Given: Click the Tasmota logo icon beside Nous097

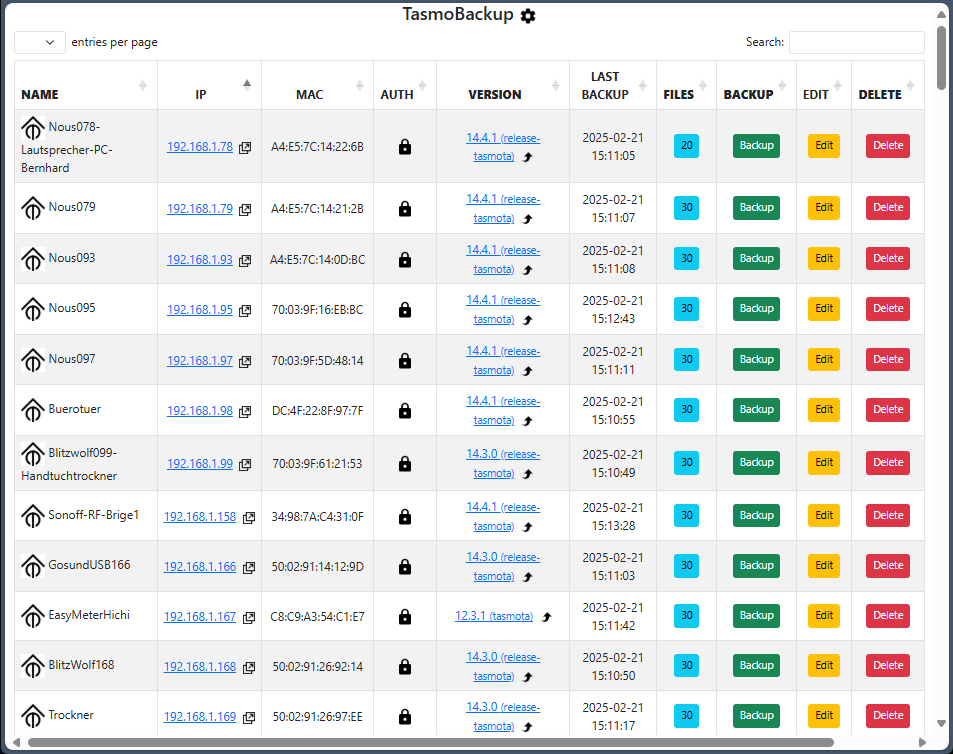Looking at the screenshot, I should [x=33, y=360].
